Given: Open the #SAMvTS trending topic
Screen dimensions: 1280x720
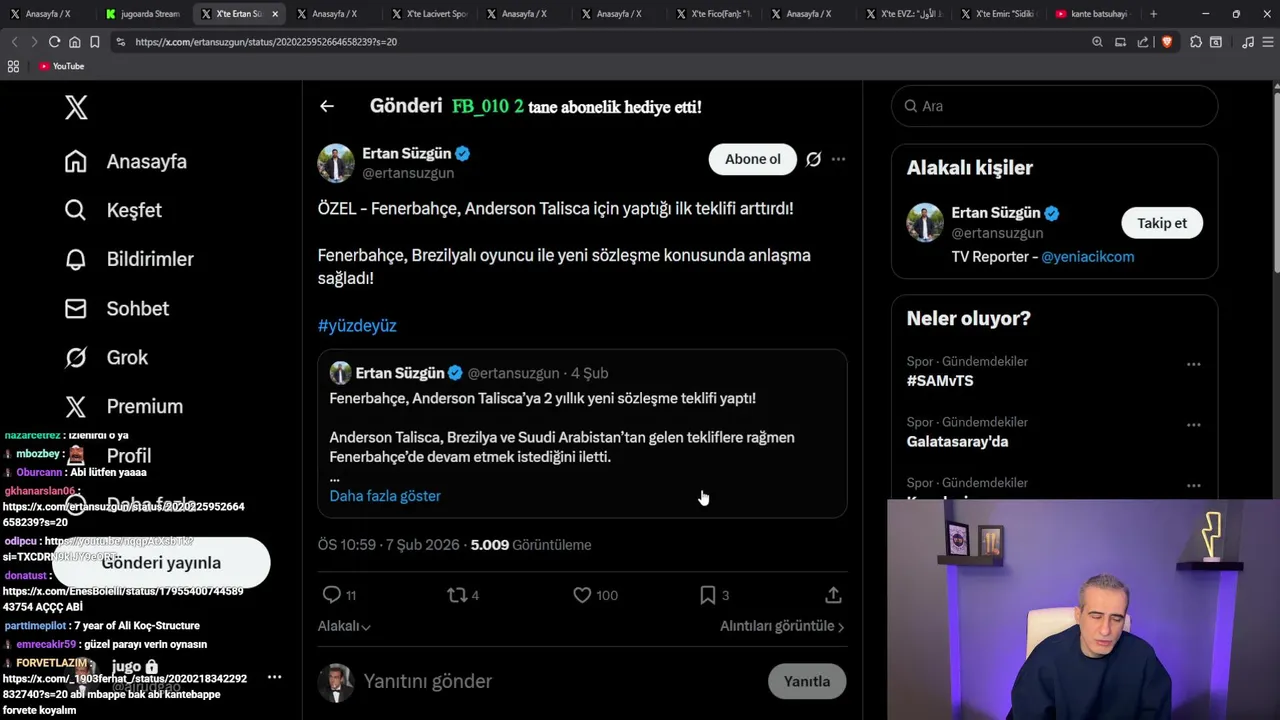Looking at the screenshot, I should (x=940, y=381).
